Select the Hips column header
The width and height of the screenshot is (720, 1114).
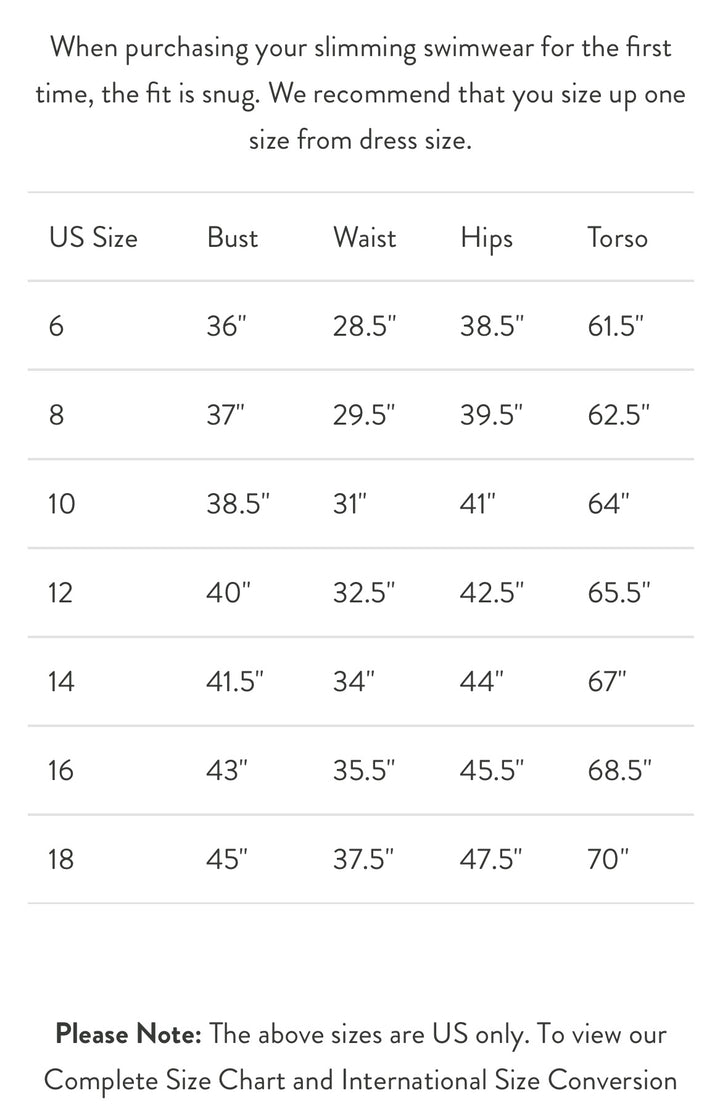486,238
